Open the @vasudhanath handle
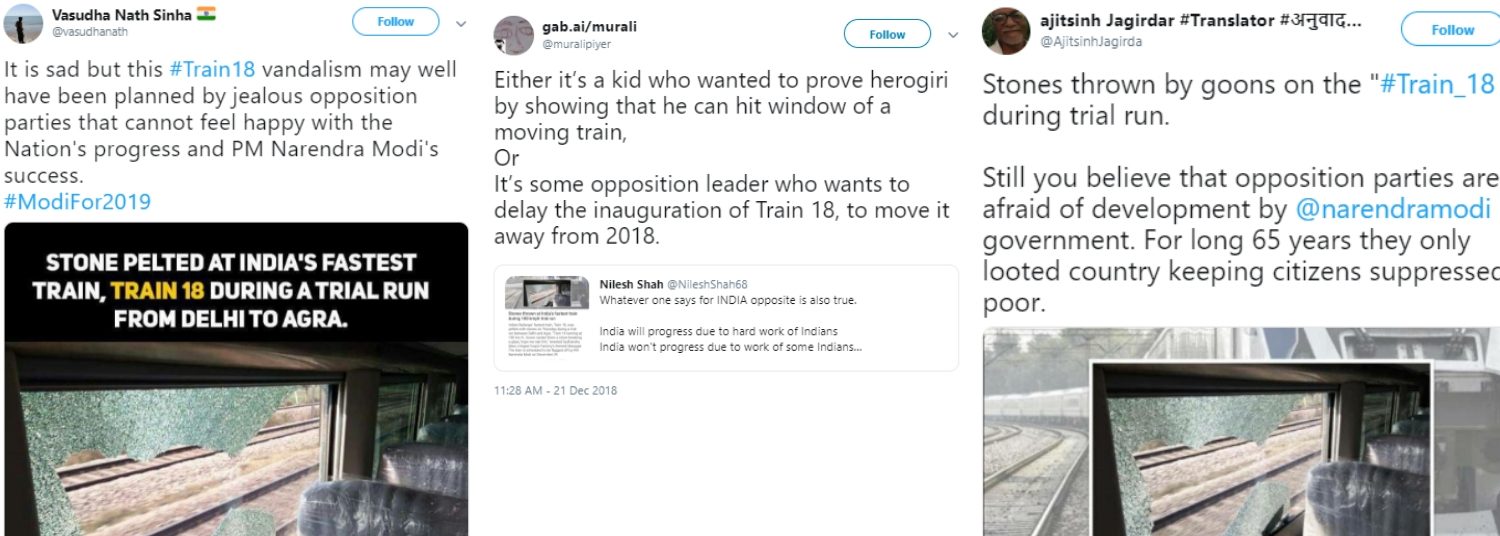 point(90,32)
